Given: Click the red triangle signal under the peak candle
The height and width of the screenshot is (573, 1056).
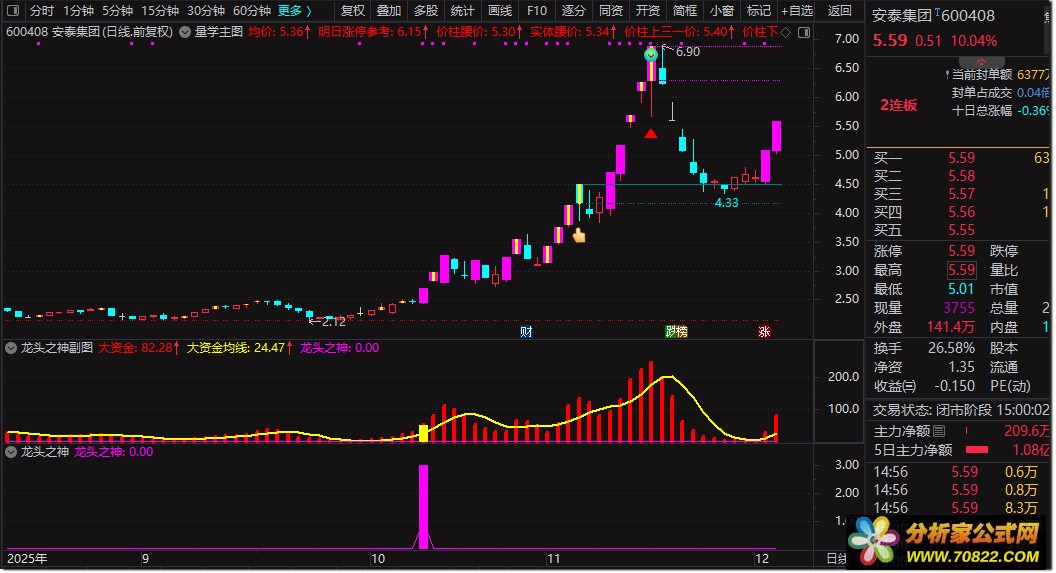Looking at the screenshot, I should [x=651, y=133].
